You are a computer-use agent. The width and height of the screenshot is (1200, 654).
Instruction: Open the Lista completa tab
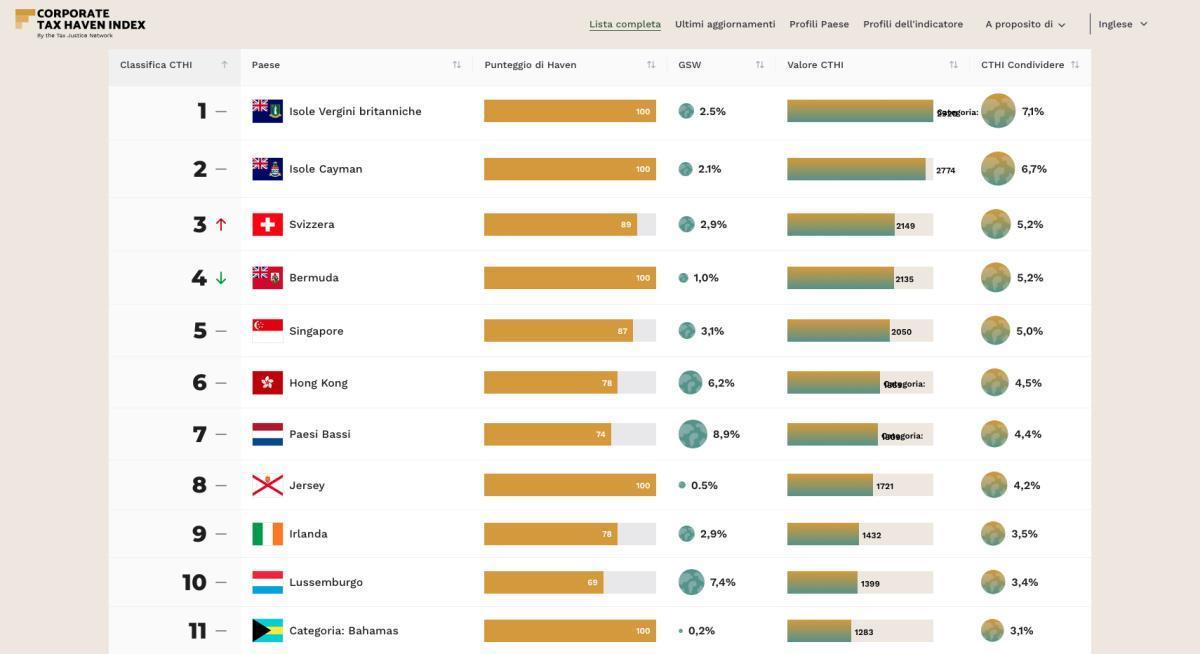625,24
